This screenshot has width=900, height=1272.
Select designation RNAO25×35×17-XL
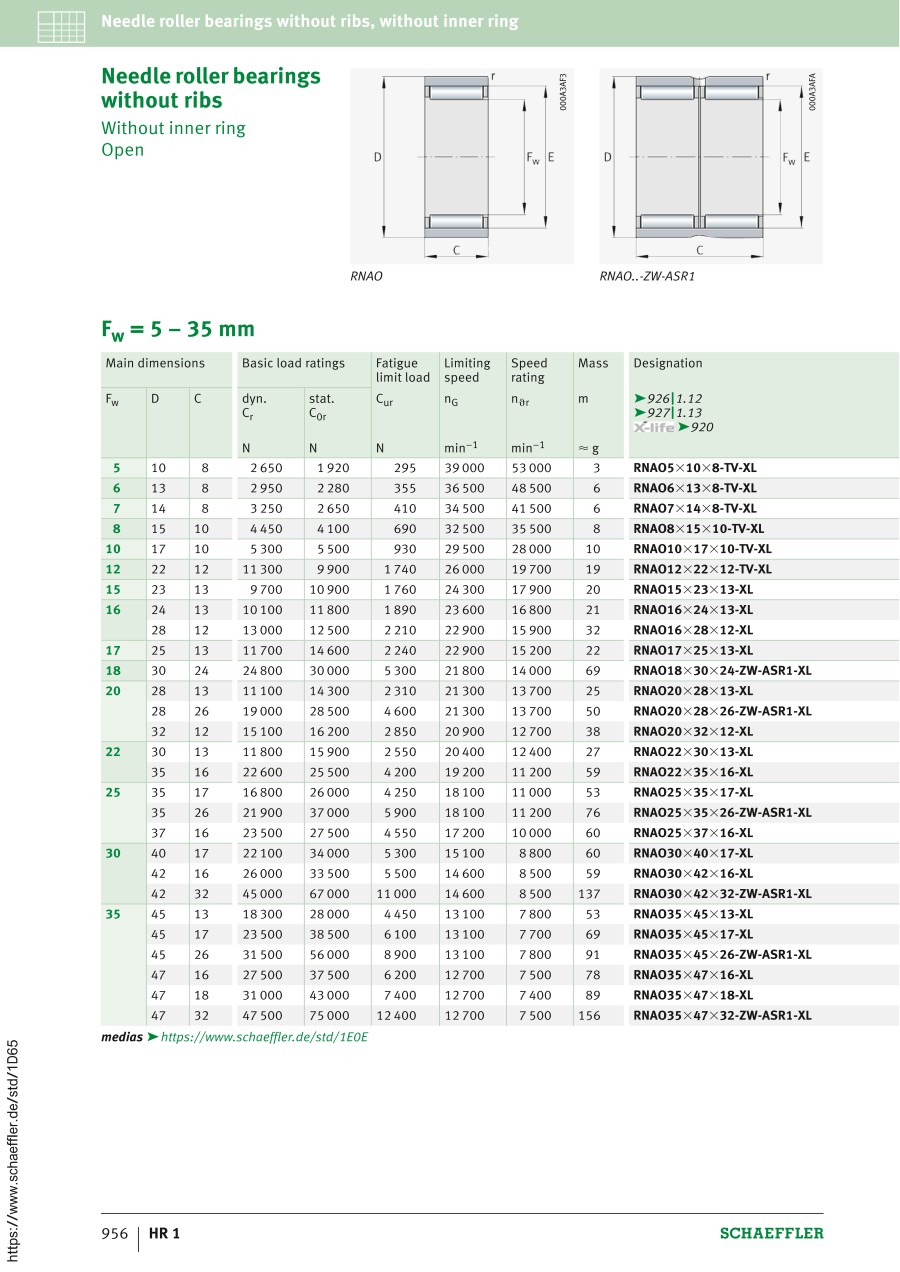[x=693, y=792]
